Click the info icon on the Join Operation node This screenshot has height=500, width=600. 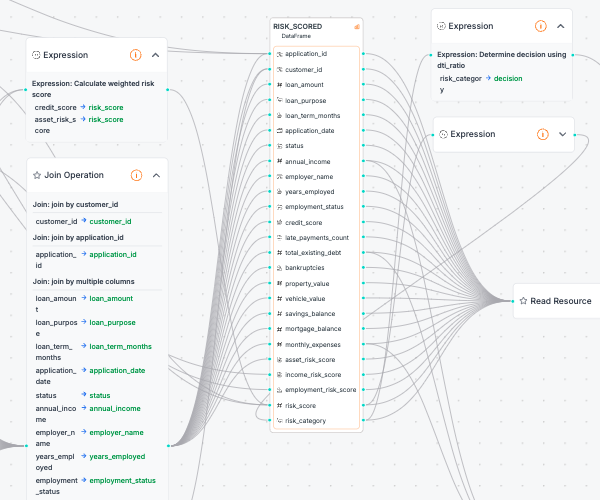pos(136,175)
